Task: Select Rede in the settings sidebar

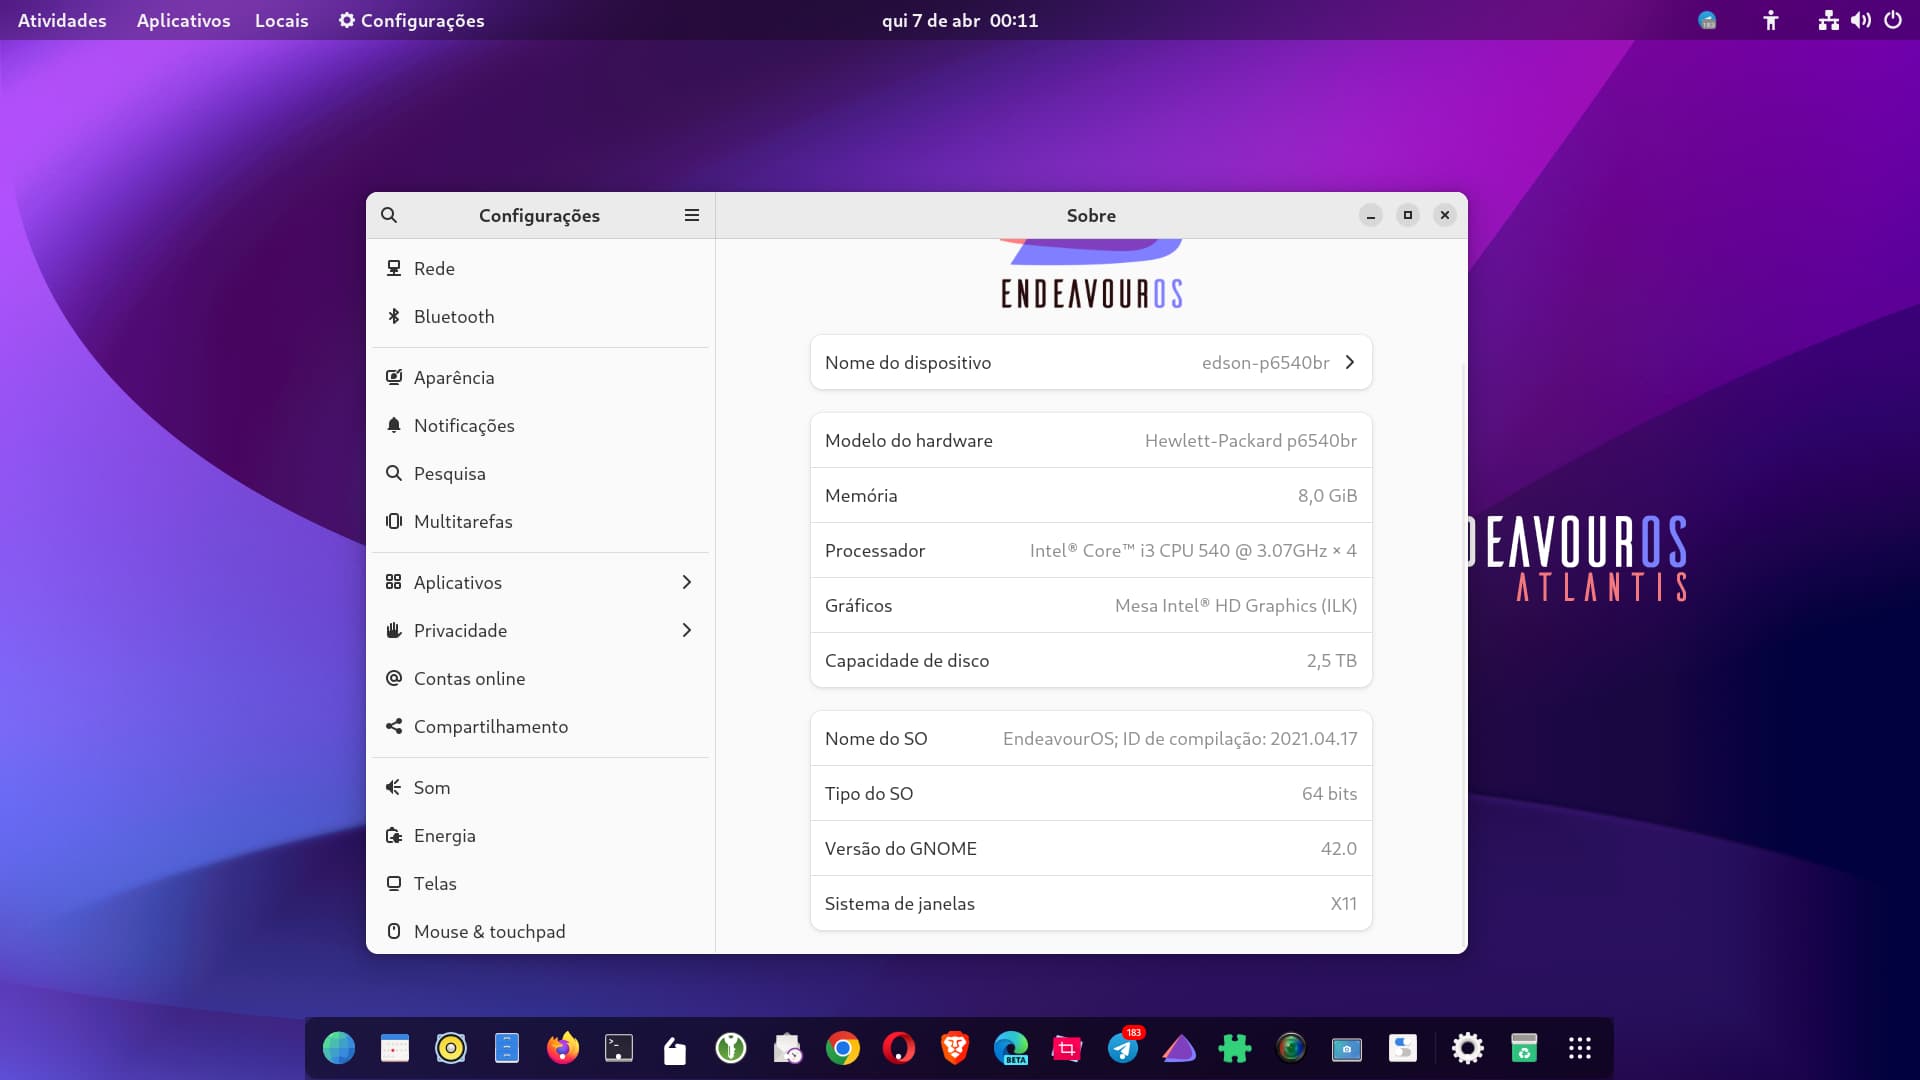Action: click(540, 268)
